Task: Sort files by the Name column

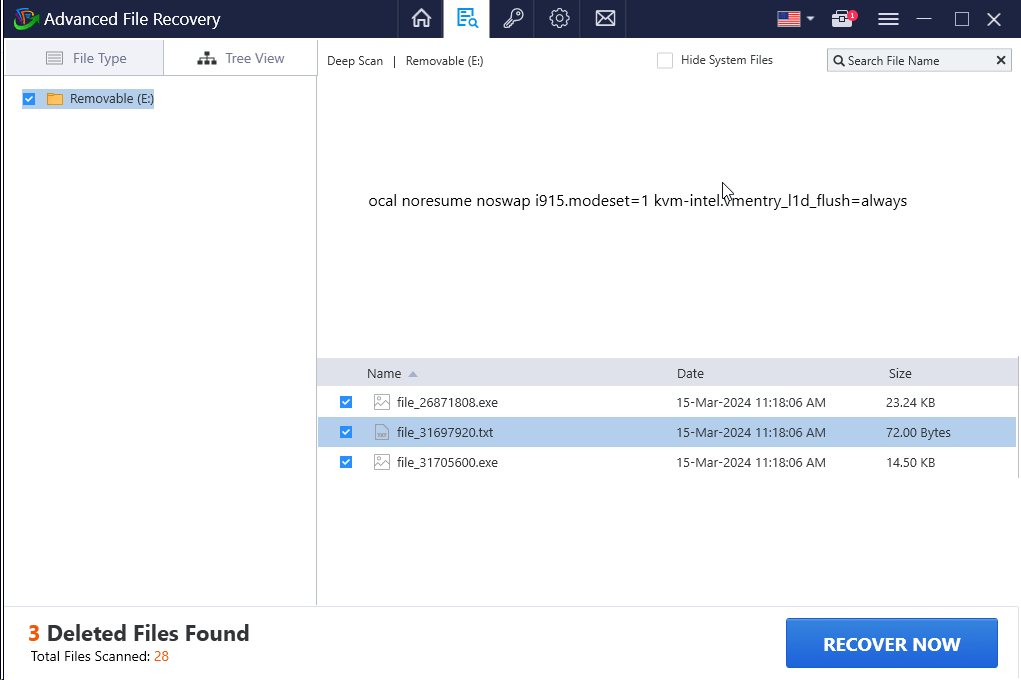Action: coord(384,373)
